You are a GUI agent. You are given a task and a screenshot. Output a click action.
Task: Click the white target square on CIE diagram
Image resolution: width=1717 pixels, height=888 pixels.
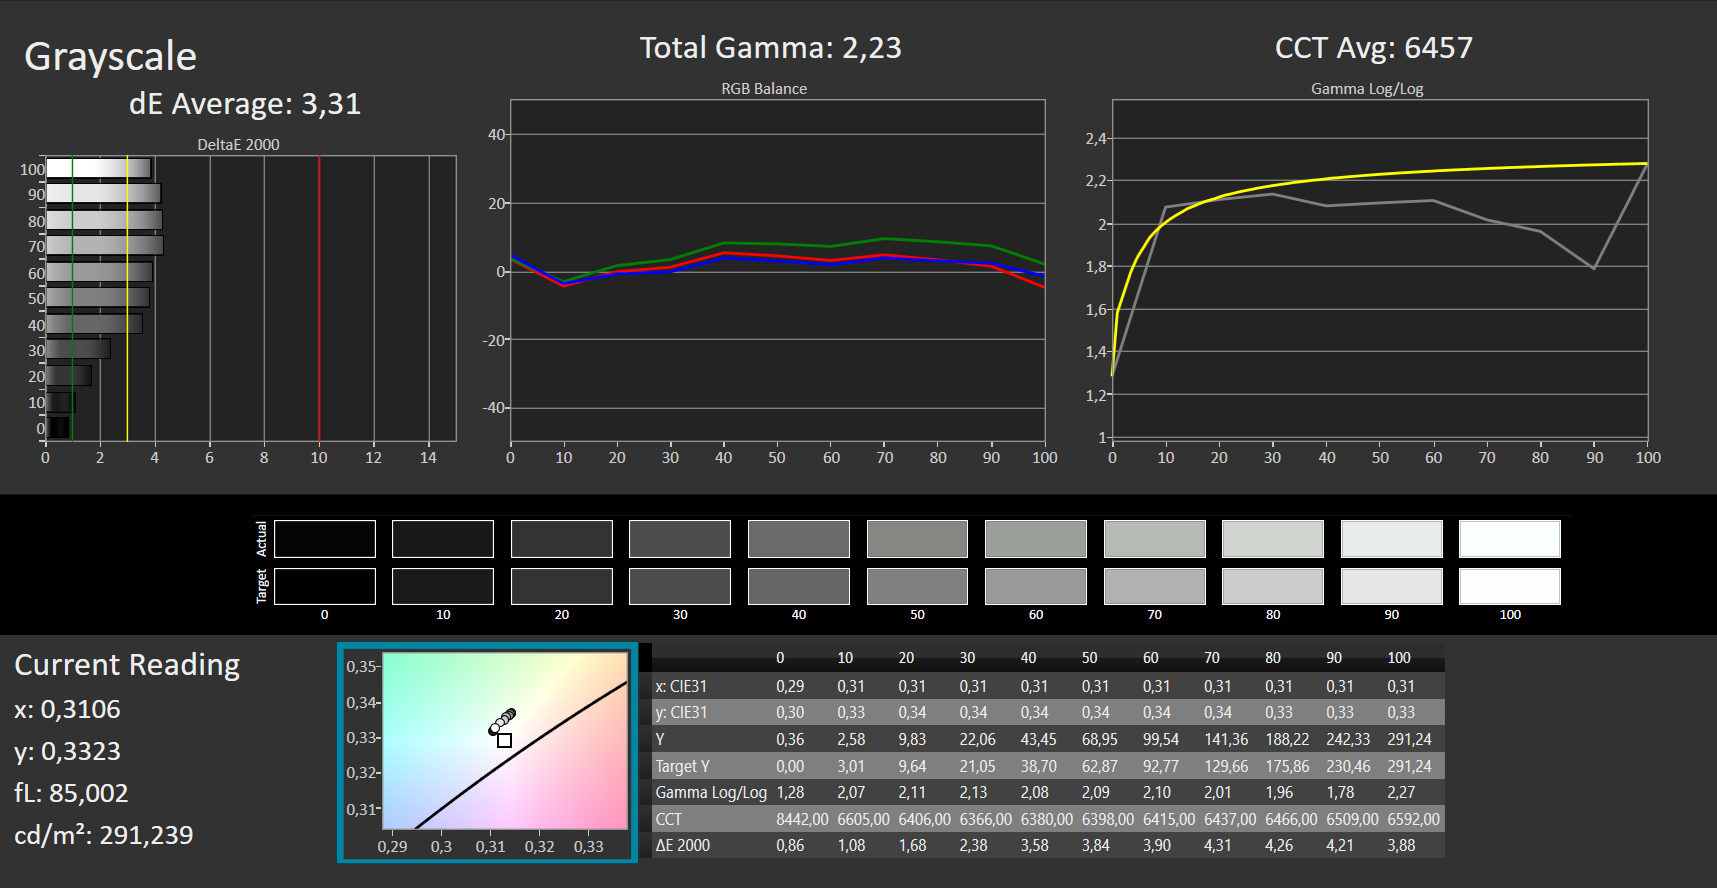(x=504, y=741)
